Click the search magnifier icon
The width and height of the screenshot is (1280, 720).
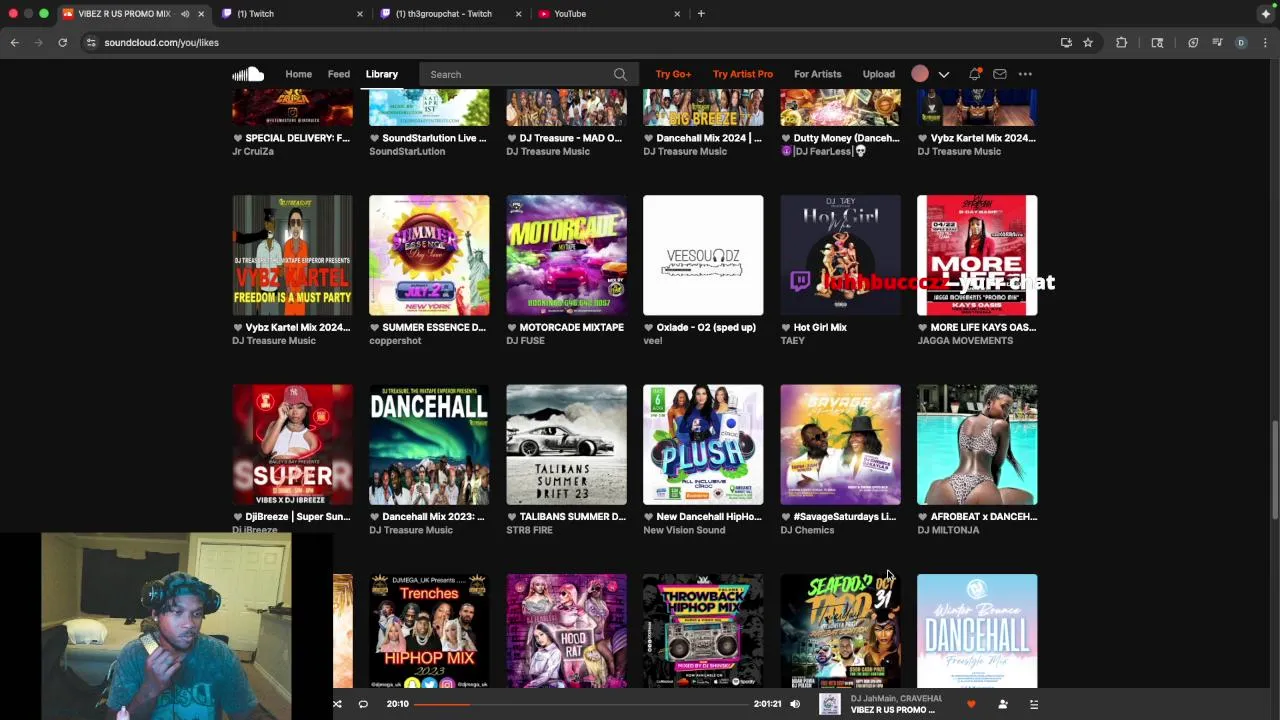pos(620,74)
